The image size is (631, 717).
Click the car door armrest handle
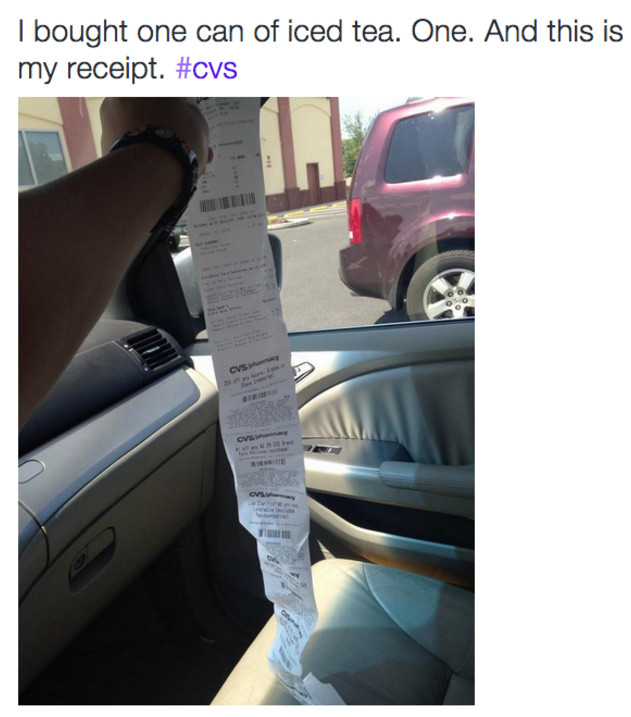tap(425, 476)
